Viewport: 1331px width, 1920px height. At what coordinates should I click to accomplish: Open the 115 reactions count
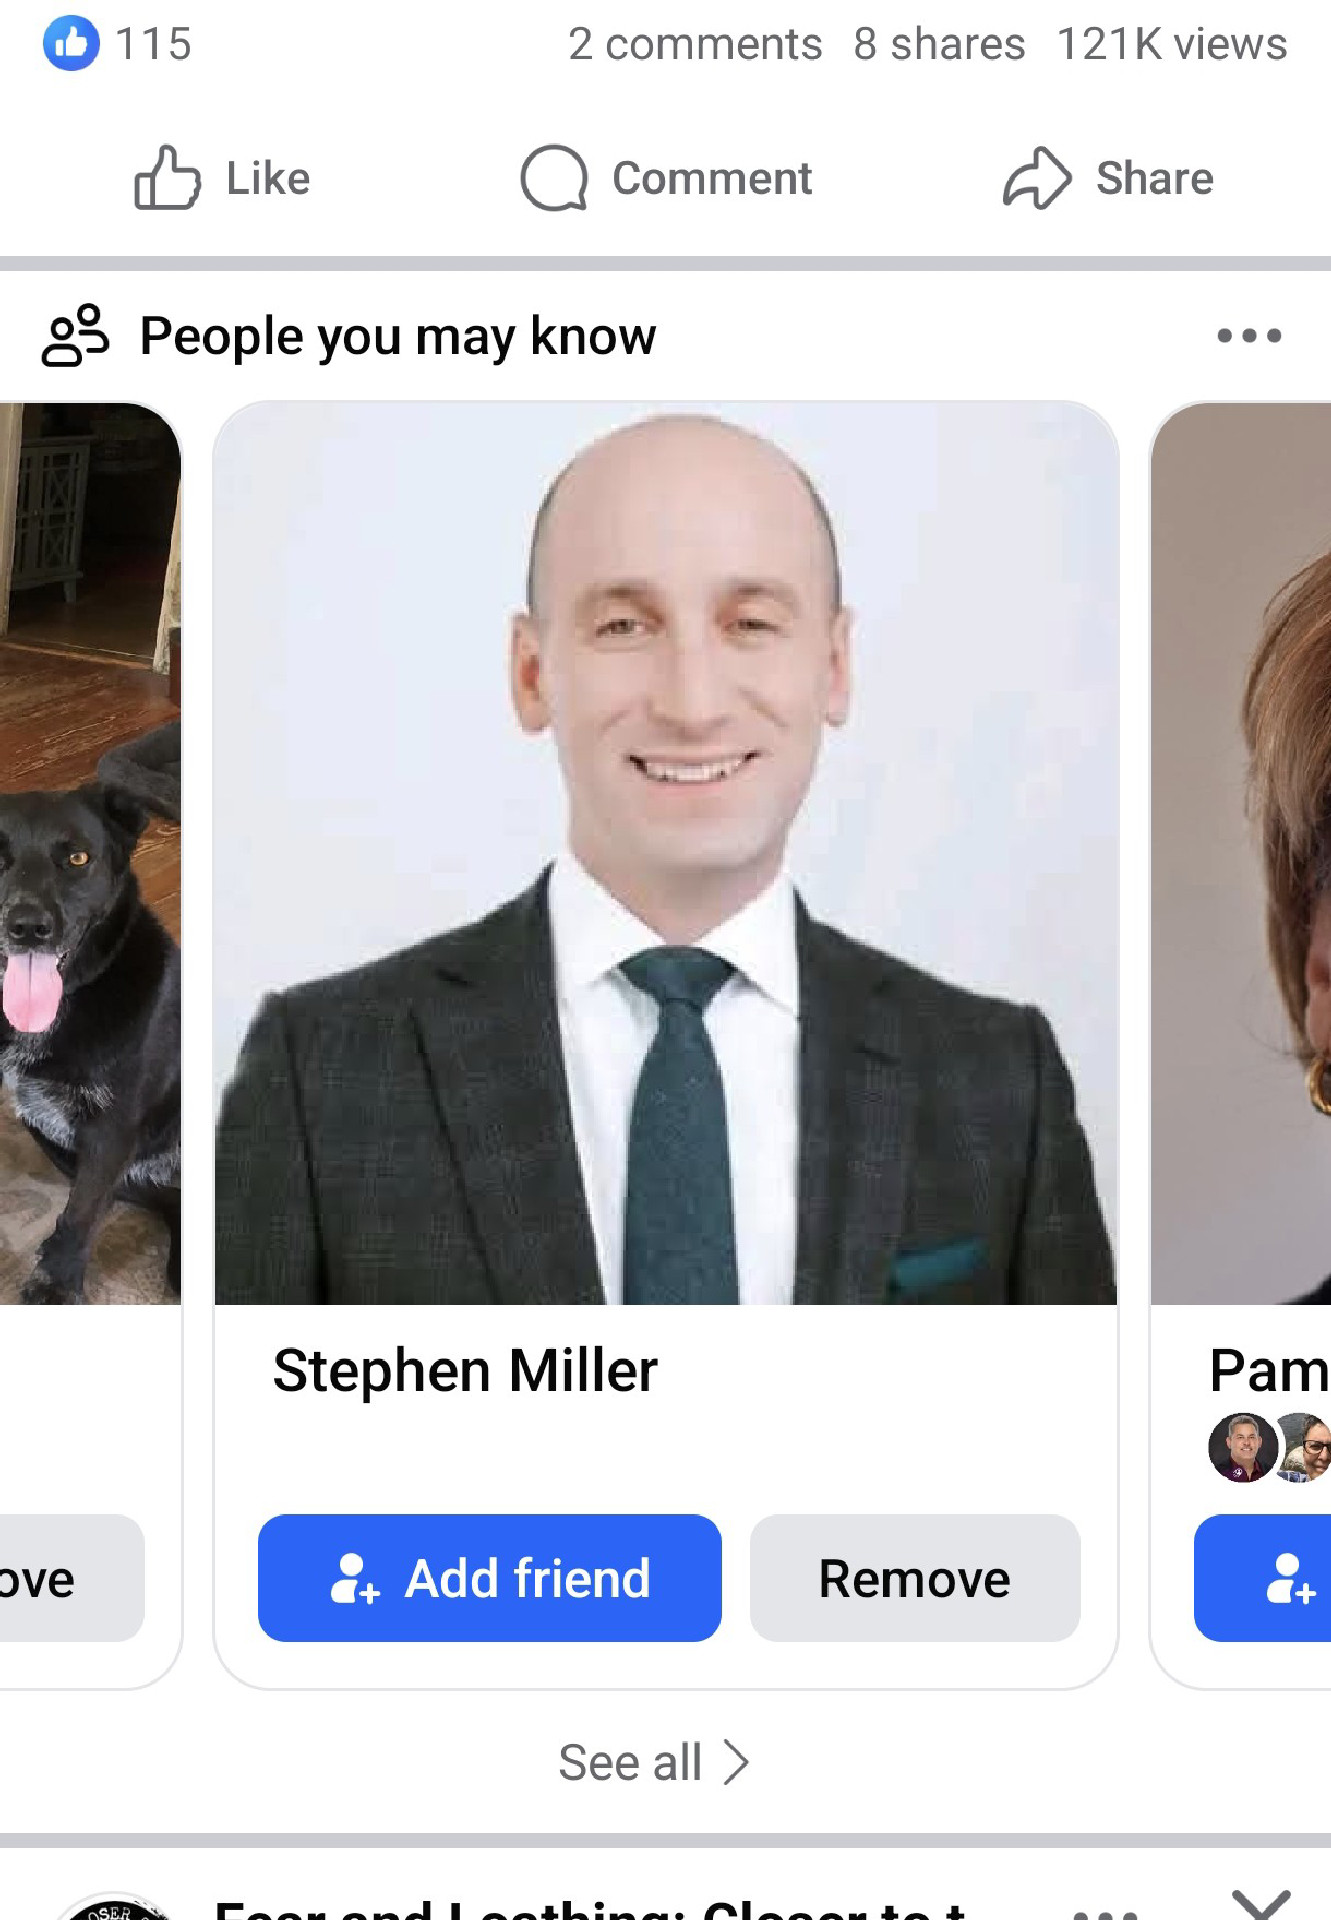tap(153, 44)
